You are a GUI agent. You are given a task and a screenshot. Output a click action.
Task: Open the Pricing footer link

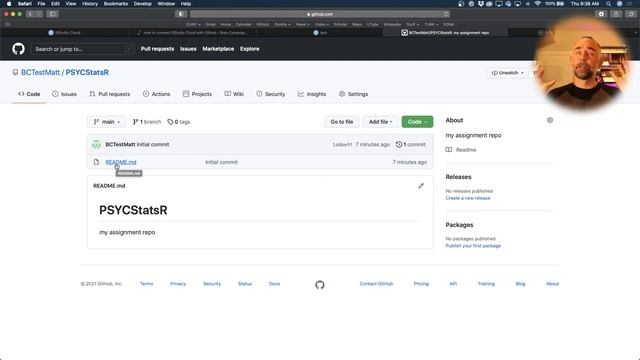[x=421, y=284]
